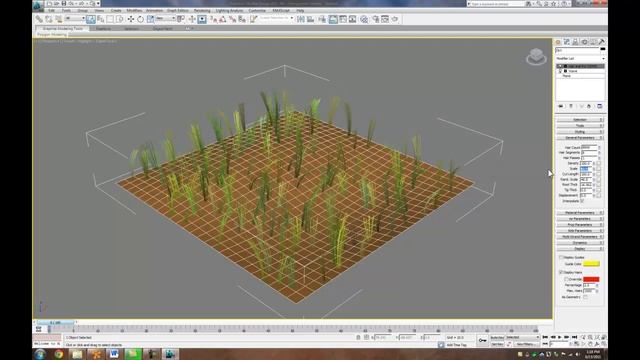The width and height of the screenshot is (640, 360).
Task: Open the reference coordinate system dropdown
Action: tap(165, 19)
